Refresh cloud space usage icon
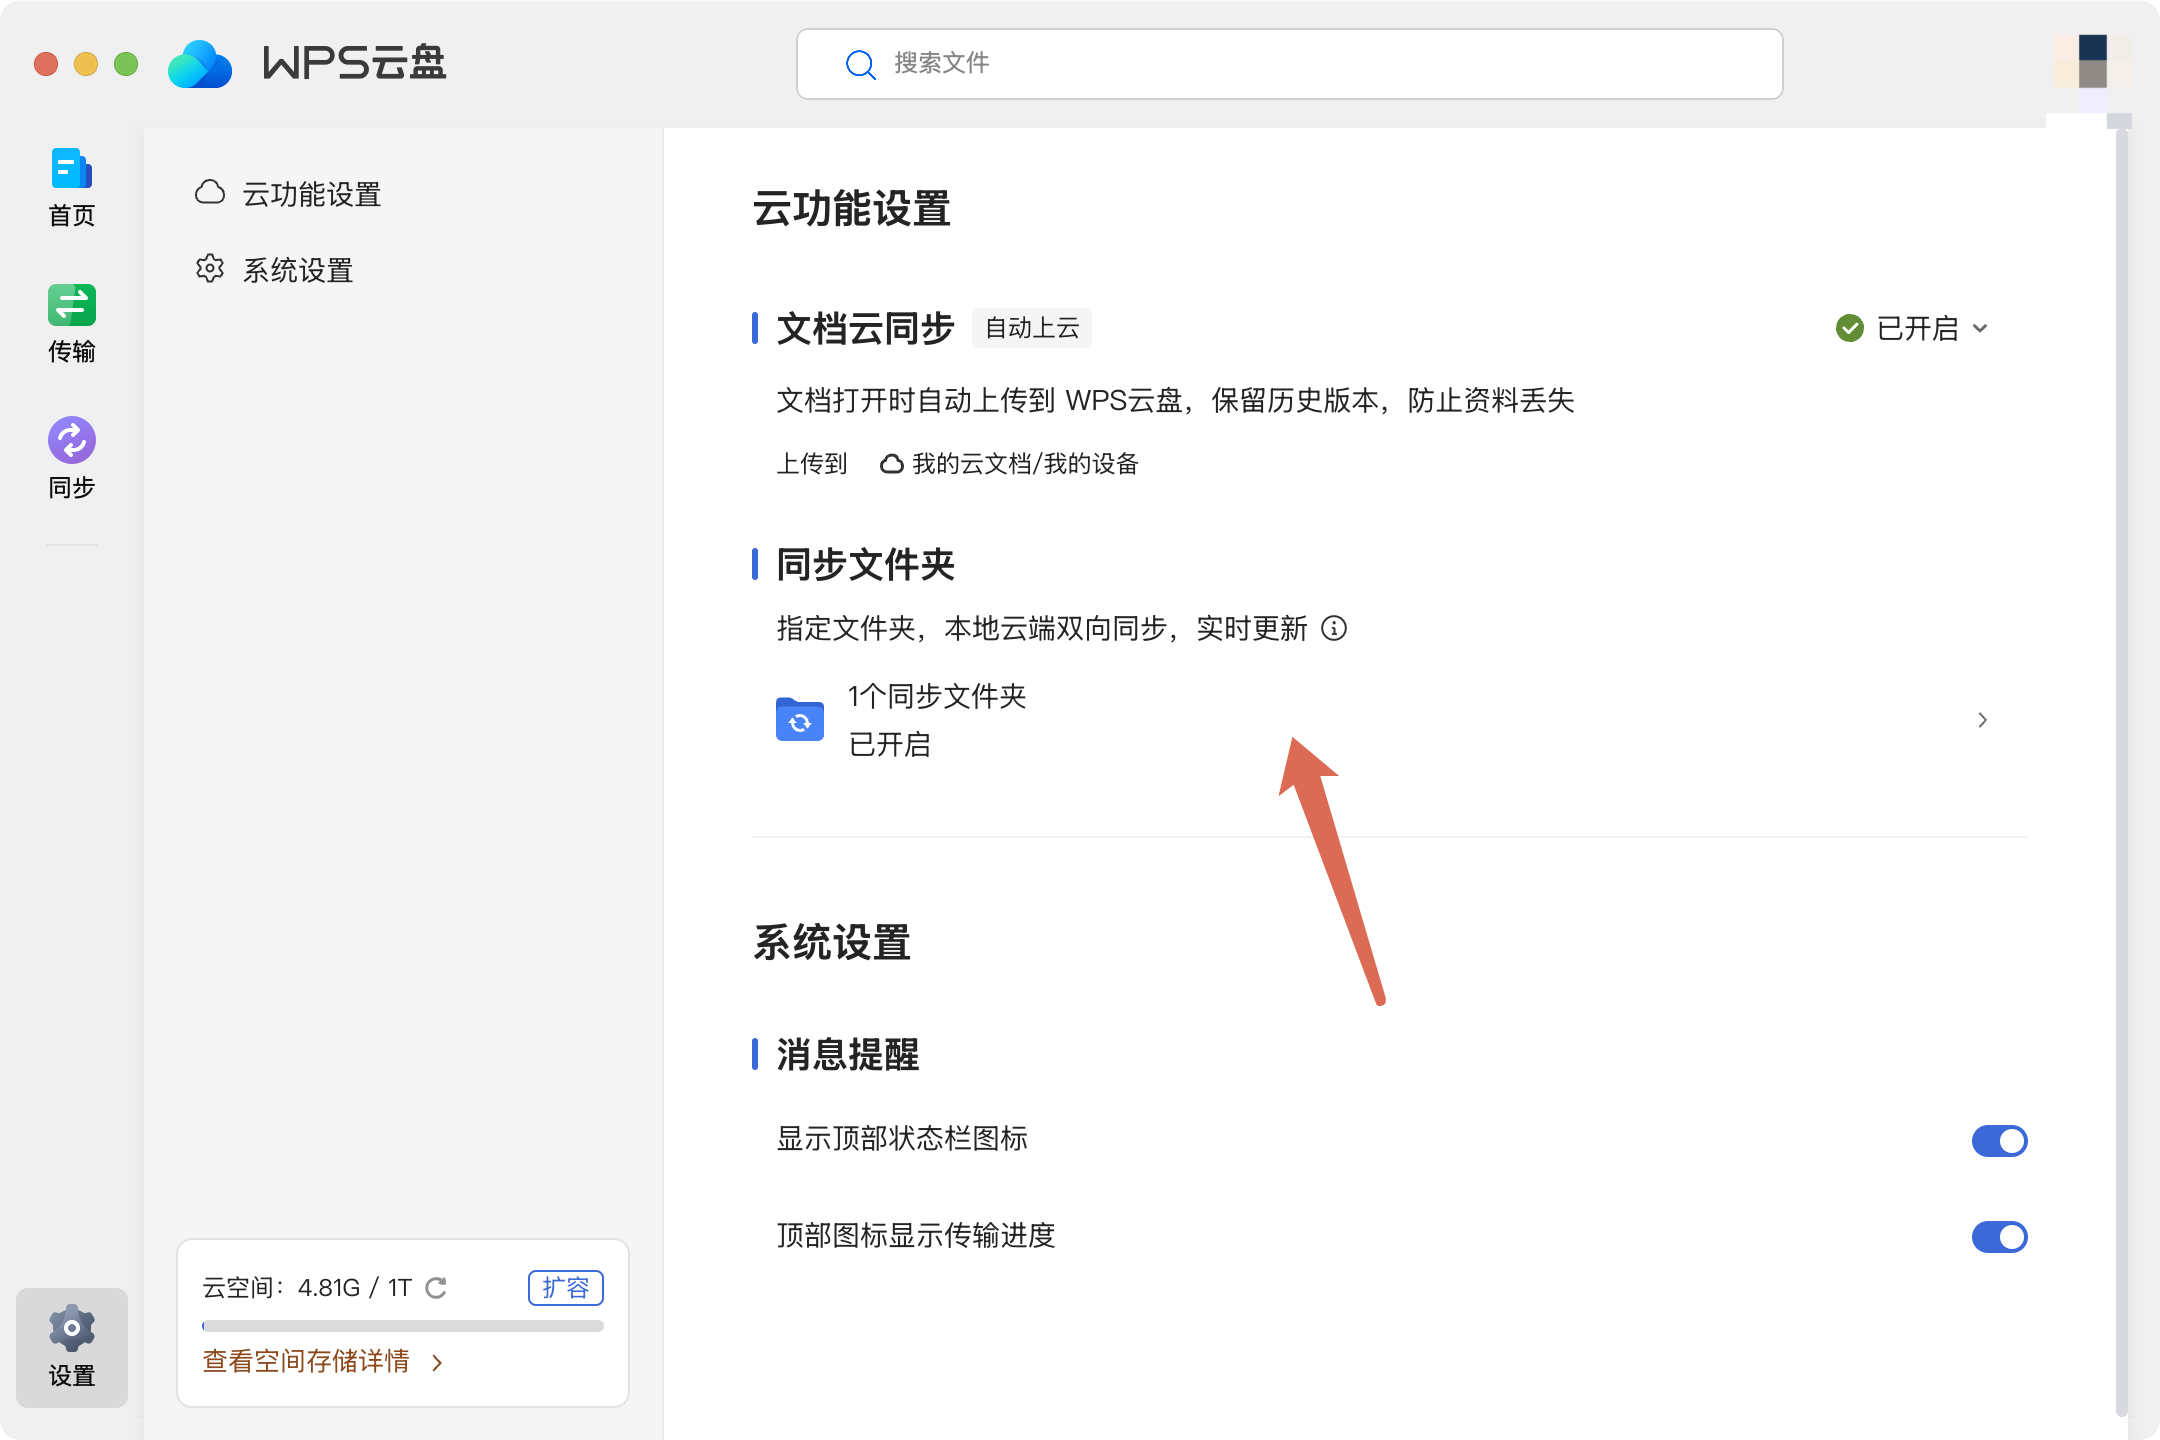2160x1440 pixels. pos(436,1288)
